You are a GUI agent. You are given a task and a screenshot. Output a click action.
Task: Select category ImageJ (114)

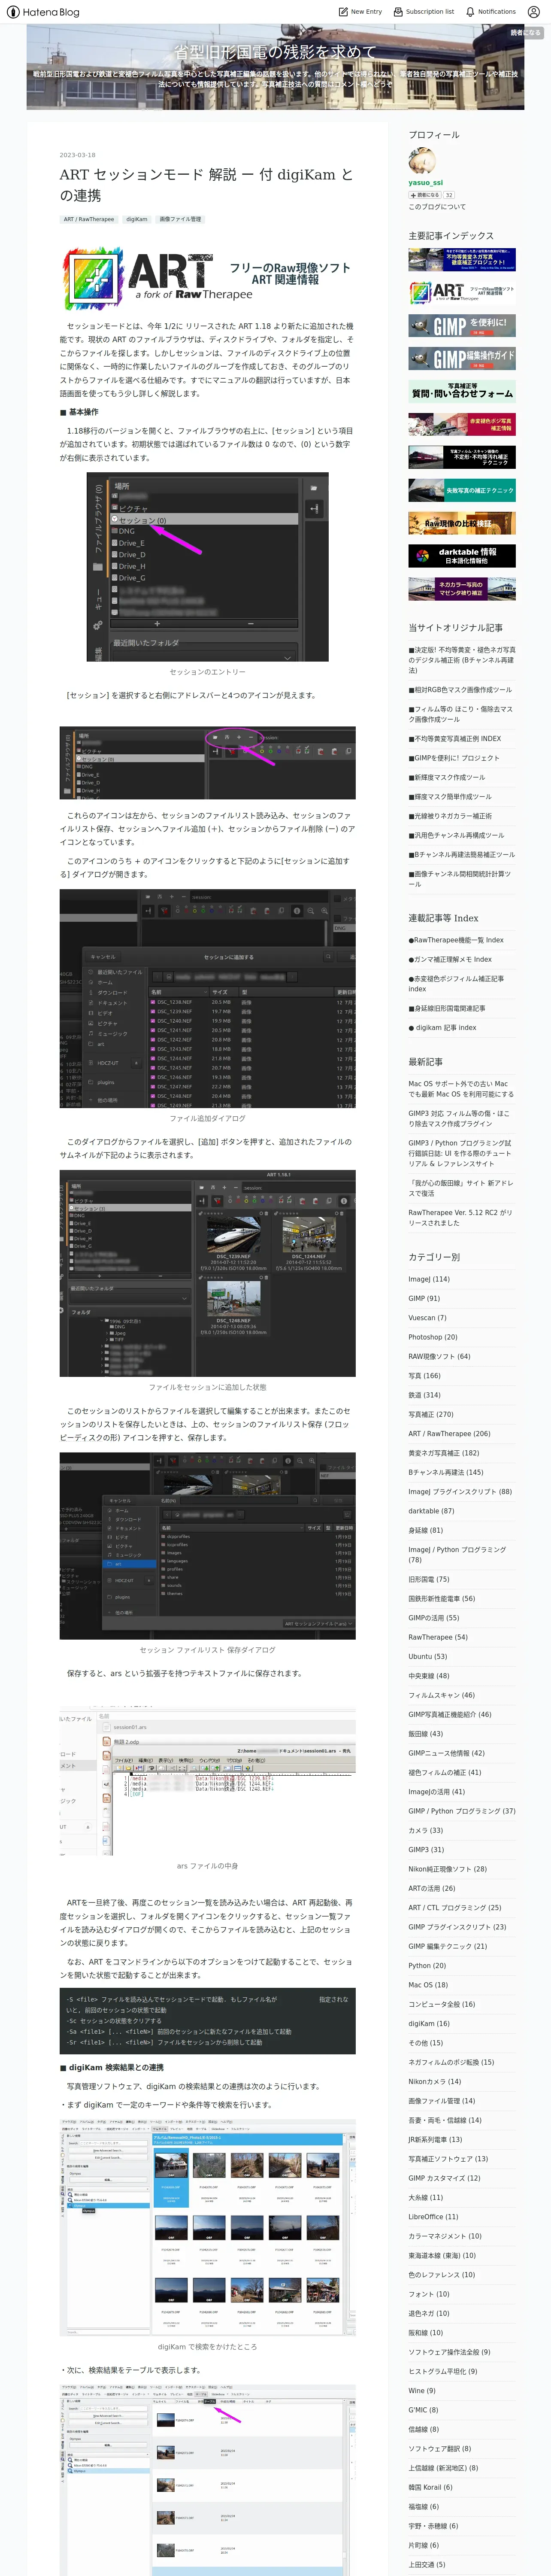429,1279
